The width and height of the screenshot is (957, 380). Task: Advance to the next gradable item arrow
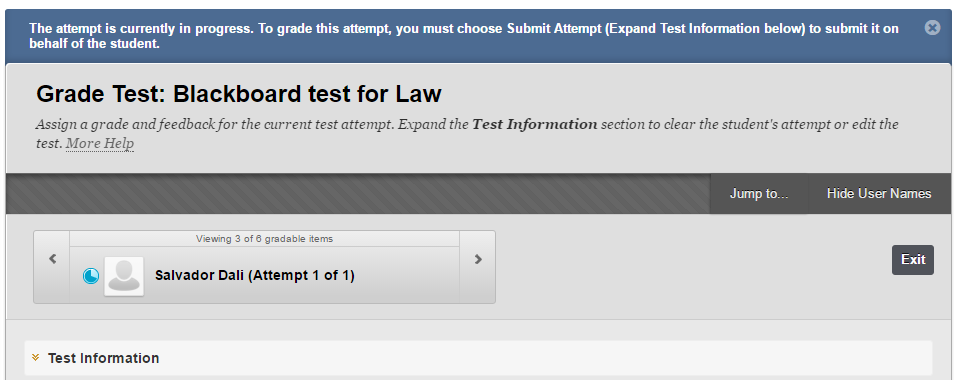(x=478, y=259)
